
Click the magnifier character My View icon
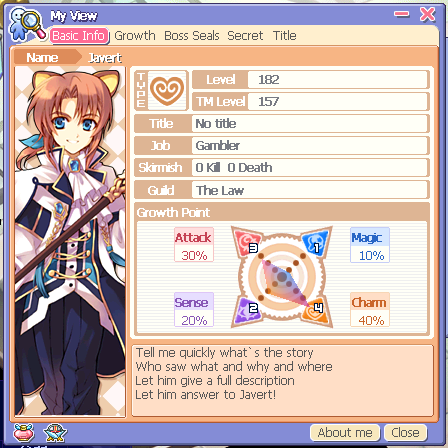click(27, 24)
